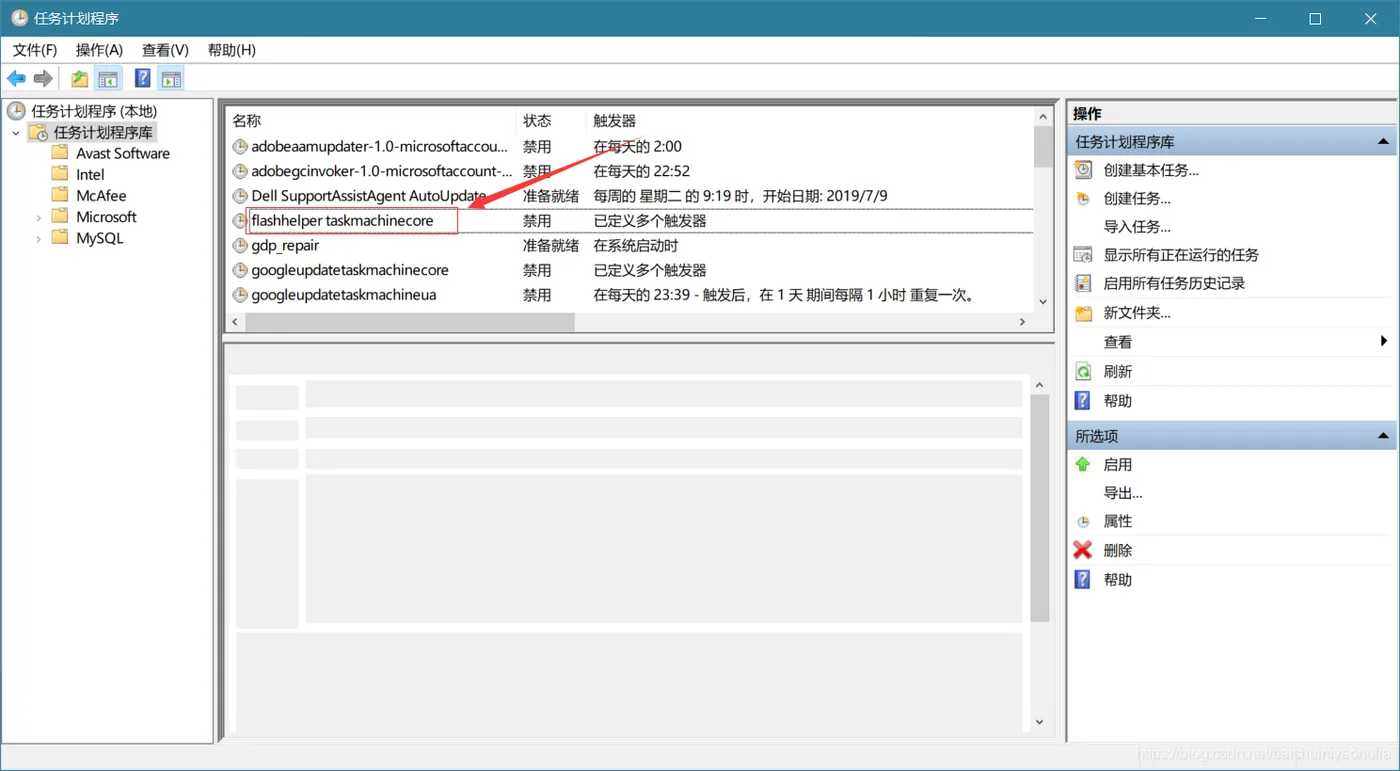Click the clock icon beside googleupdatetaskmachinecore
The image size is (1400, 771).
coord(240,270)
